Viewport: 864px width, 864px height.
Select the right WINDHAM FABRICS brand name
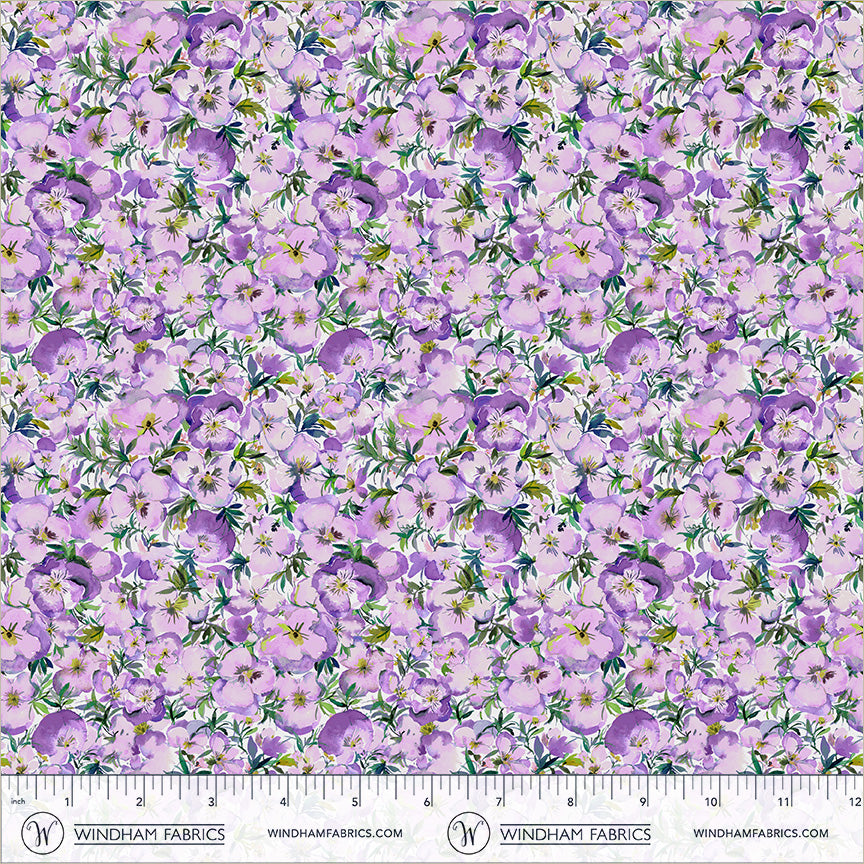point(575,833)
